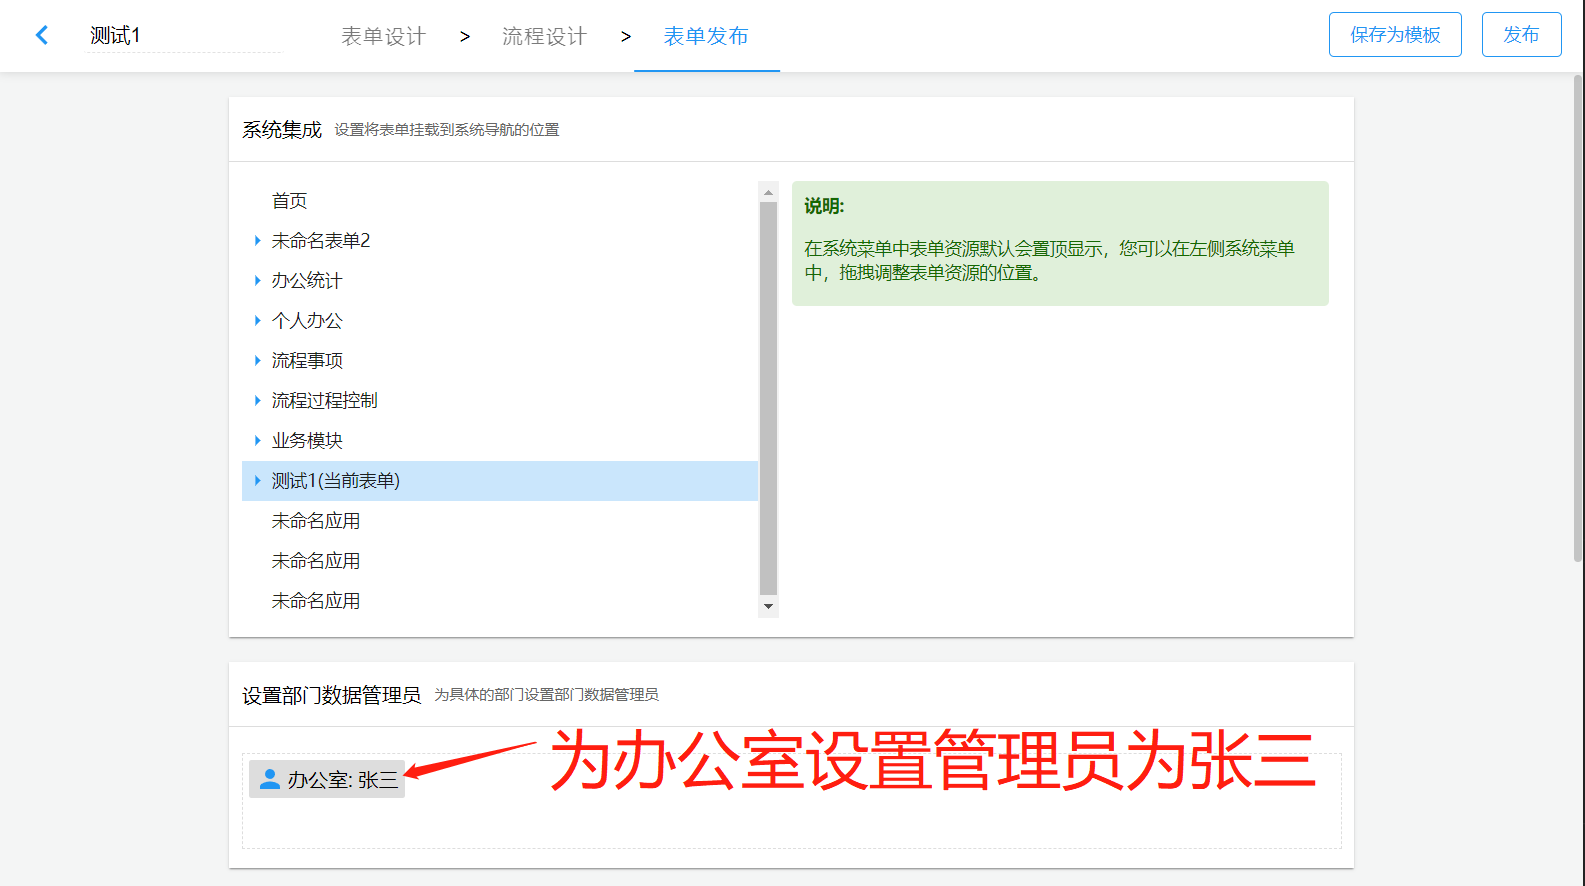Screen dimensions: 1585x886
Task: Expand the 个人办公 tree node
Action: pos(257,321)
